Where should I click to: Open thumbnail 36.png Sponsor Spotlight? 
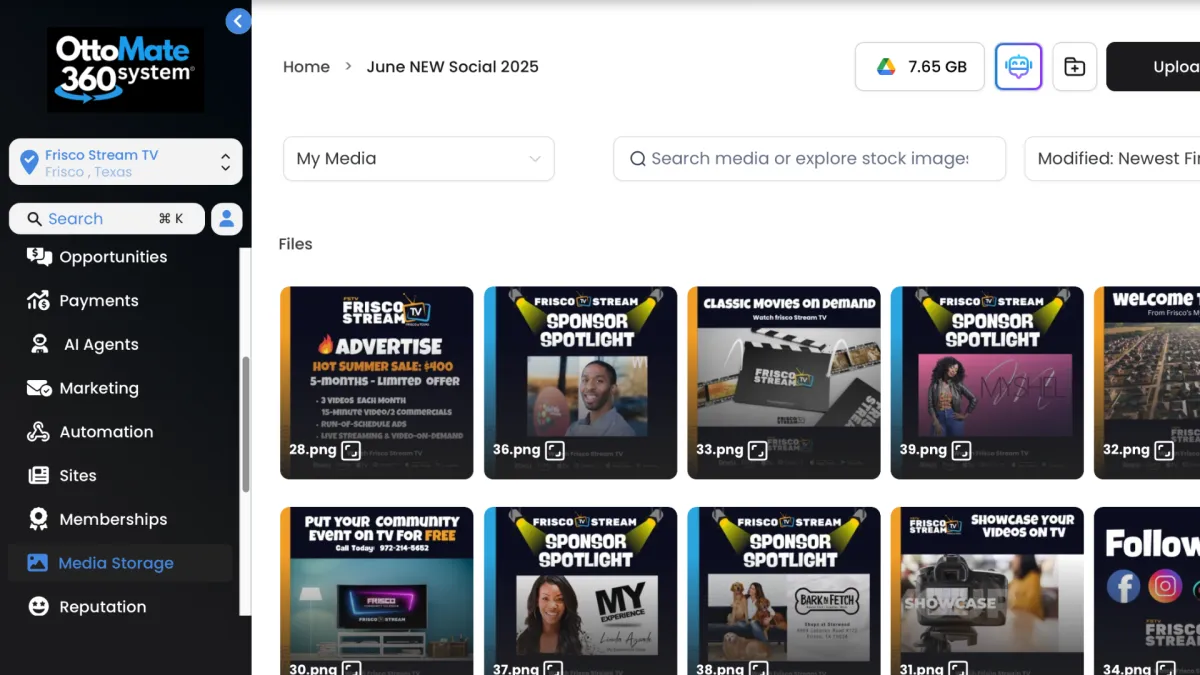[x=581, y=383]
